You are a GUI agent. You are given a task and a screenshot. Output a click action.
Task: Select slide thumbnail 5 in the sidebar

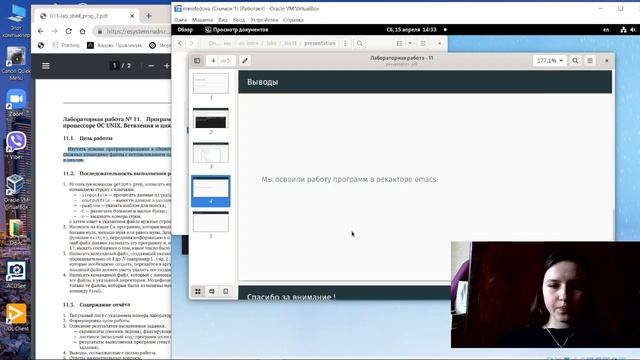pos(211,222)
